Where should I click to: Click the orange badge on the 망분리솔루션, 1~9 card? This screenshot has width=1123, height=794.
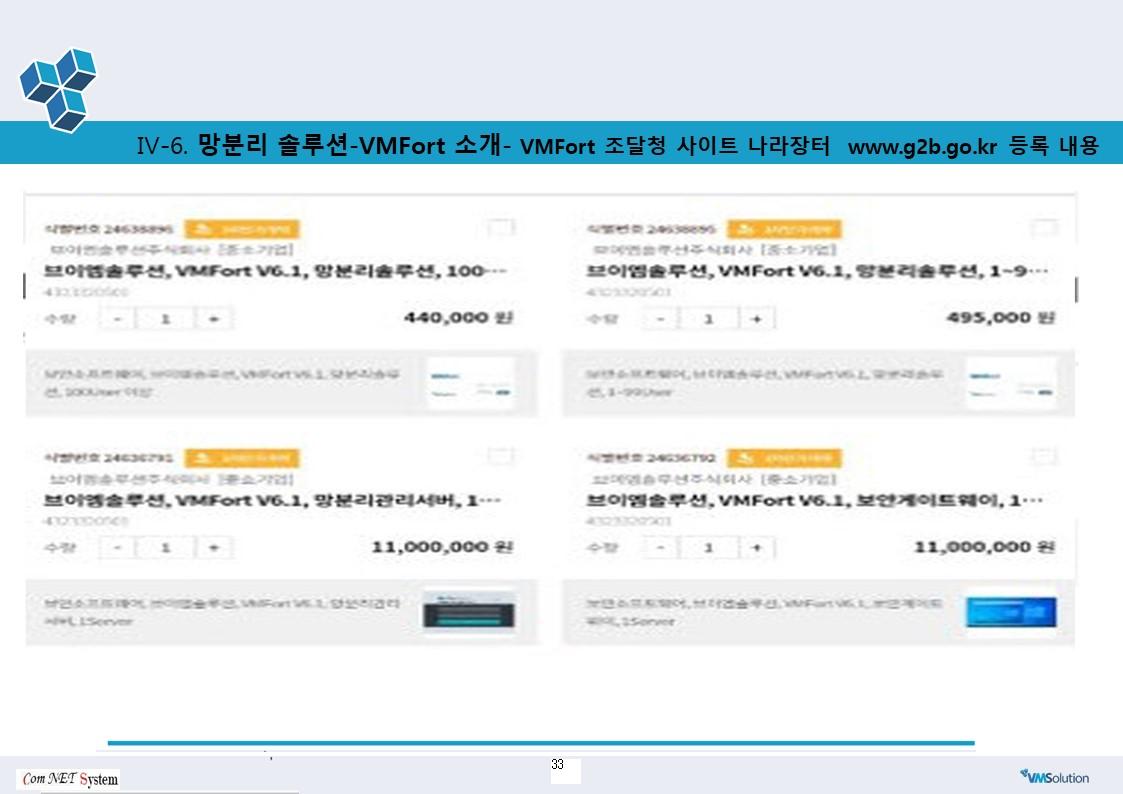[784, 229]
